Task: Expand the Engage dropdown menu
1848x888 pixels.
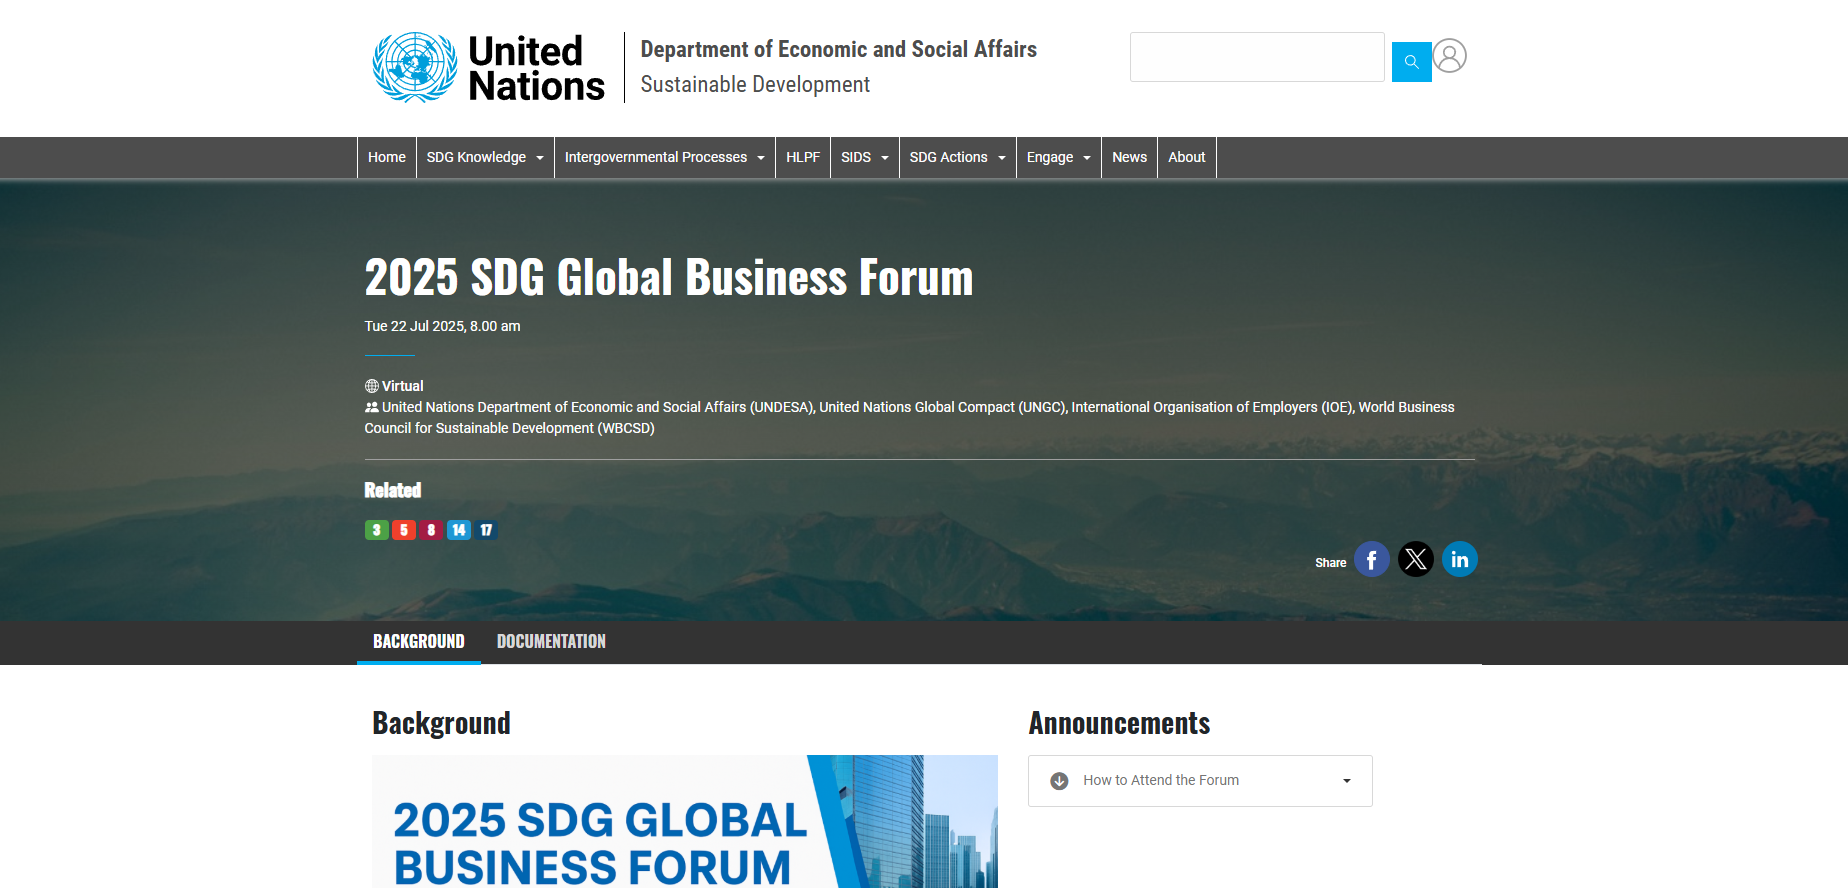Action: click(1059, 158)
